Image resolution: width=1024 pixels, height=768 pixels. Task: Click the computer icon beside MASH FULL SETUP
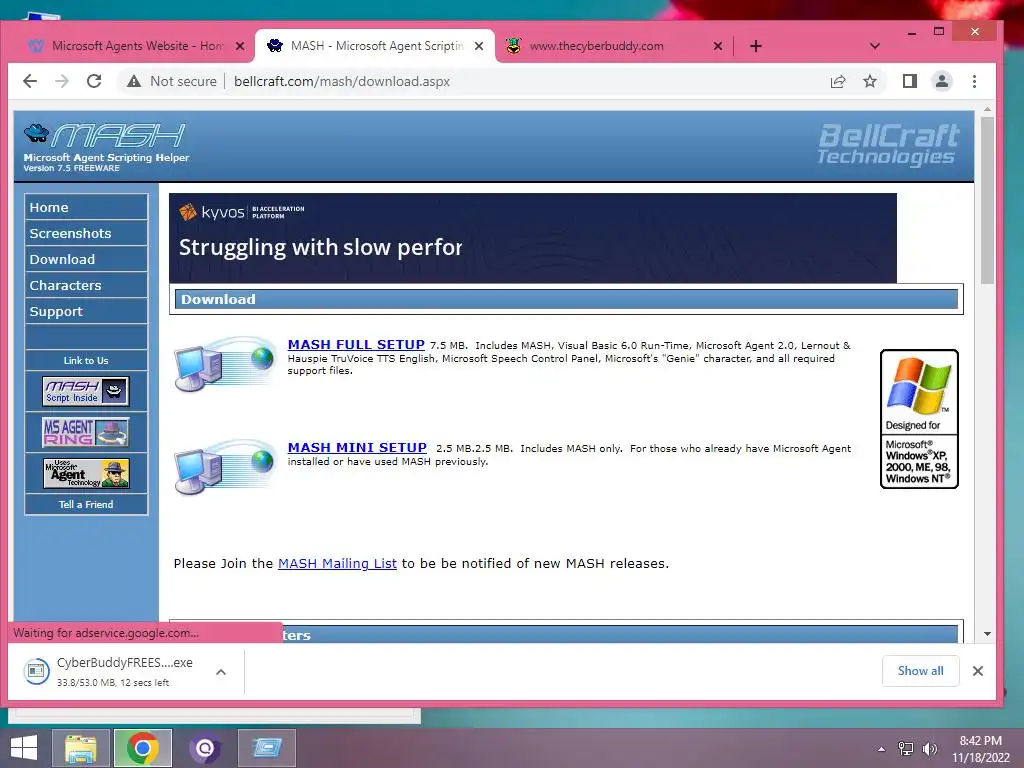tap(225, 364)
